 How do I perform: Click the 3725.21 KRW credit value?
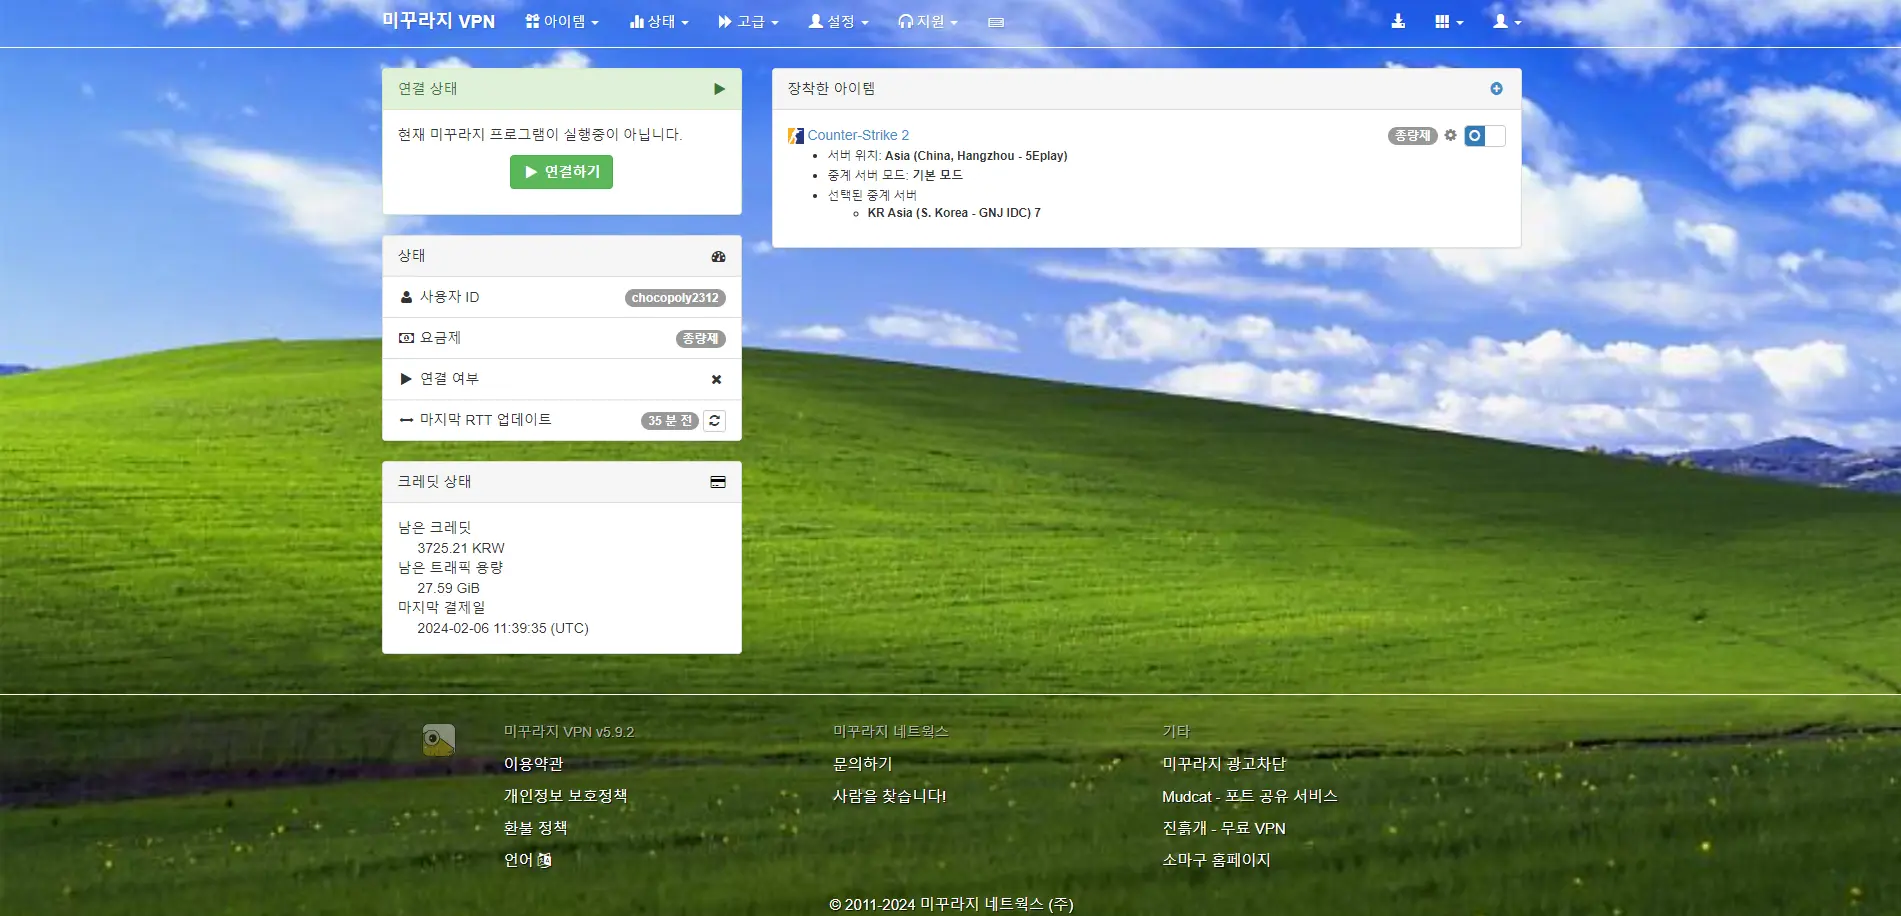click(460, 548)
